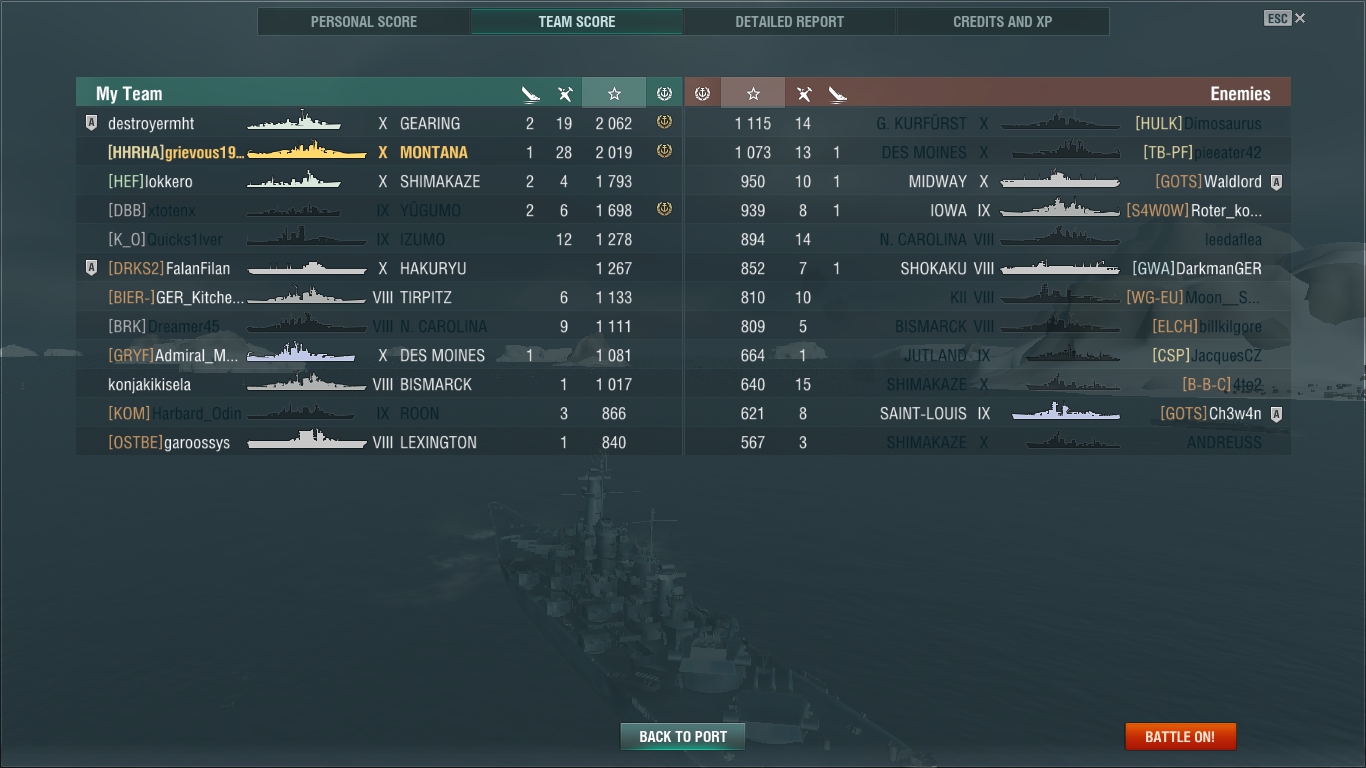Close the results screen via ESC
The width and height of the screenshot is (1366, 768).
click(x=1285, y=18)
